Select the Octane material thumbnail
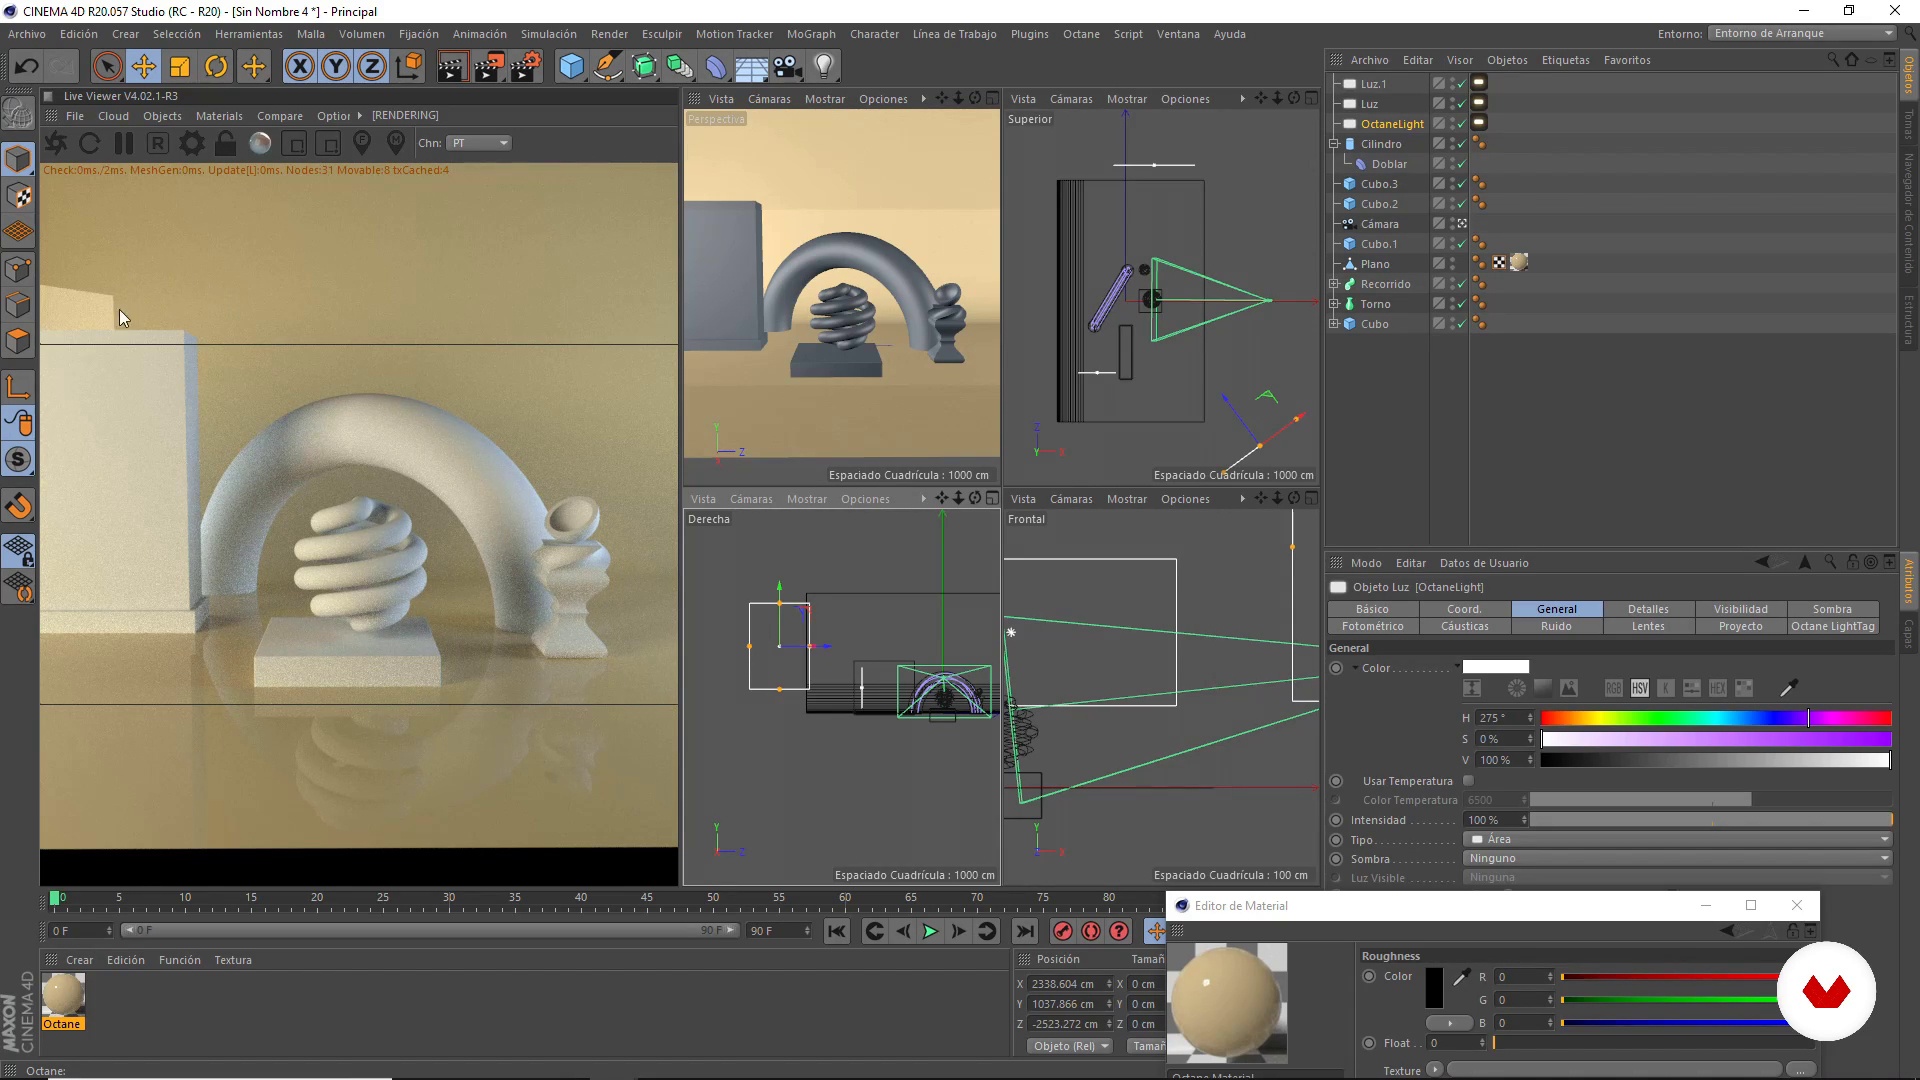Screen dimensions: 1920x1080 click(63, 995)
